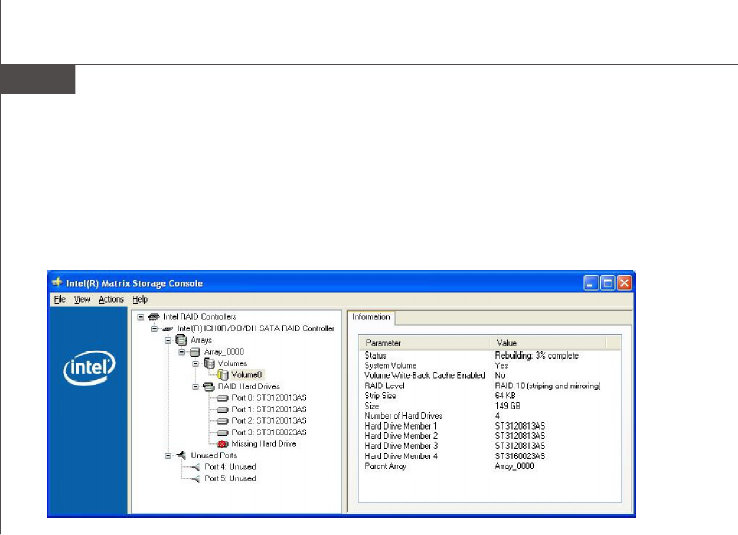Image resolution: width=738 pixels, height=535 pixels.
Task: Click the Port 5 unused port icon
Action: pyautogui.click(x=196, y=479)
